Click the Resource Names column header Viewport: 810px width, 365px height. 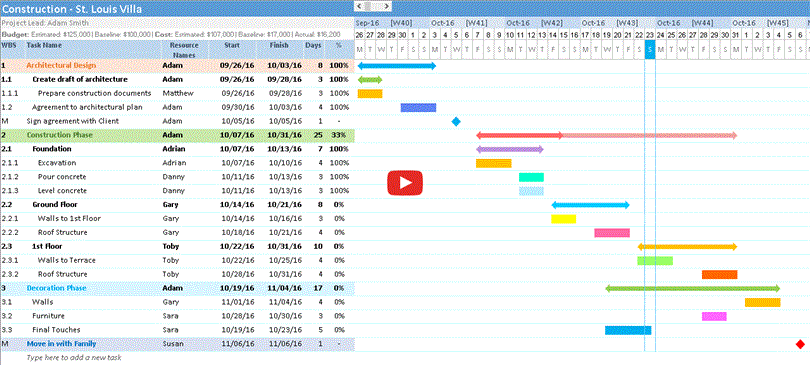(184, 50)
